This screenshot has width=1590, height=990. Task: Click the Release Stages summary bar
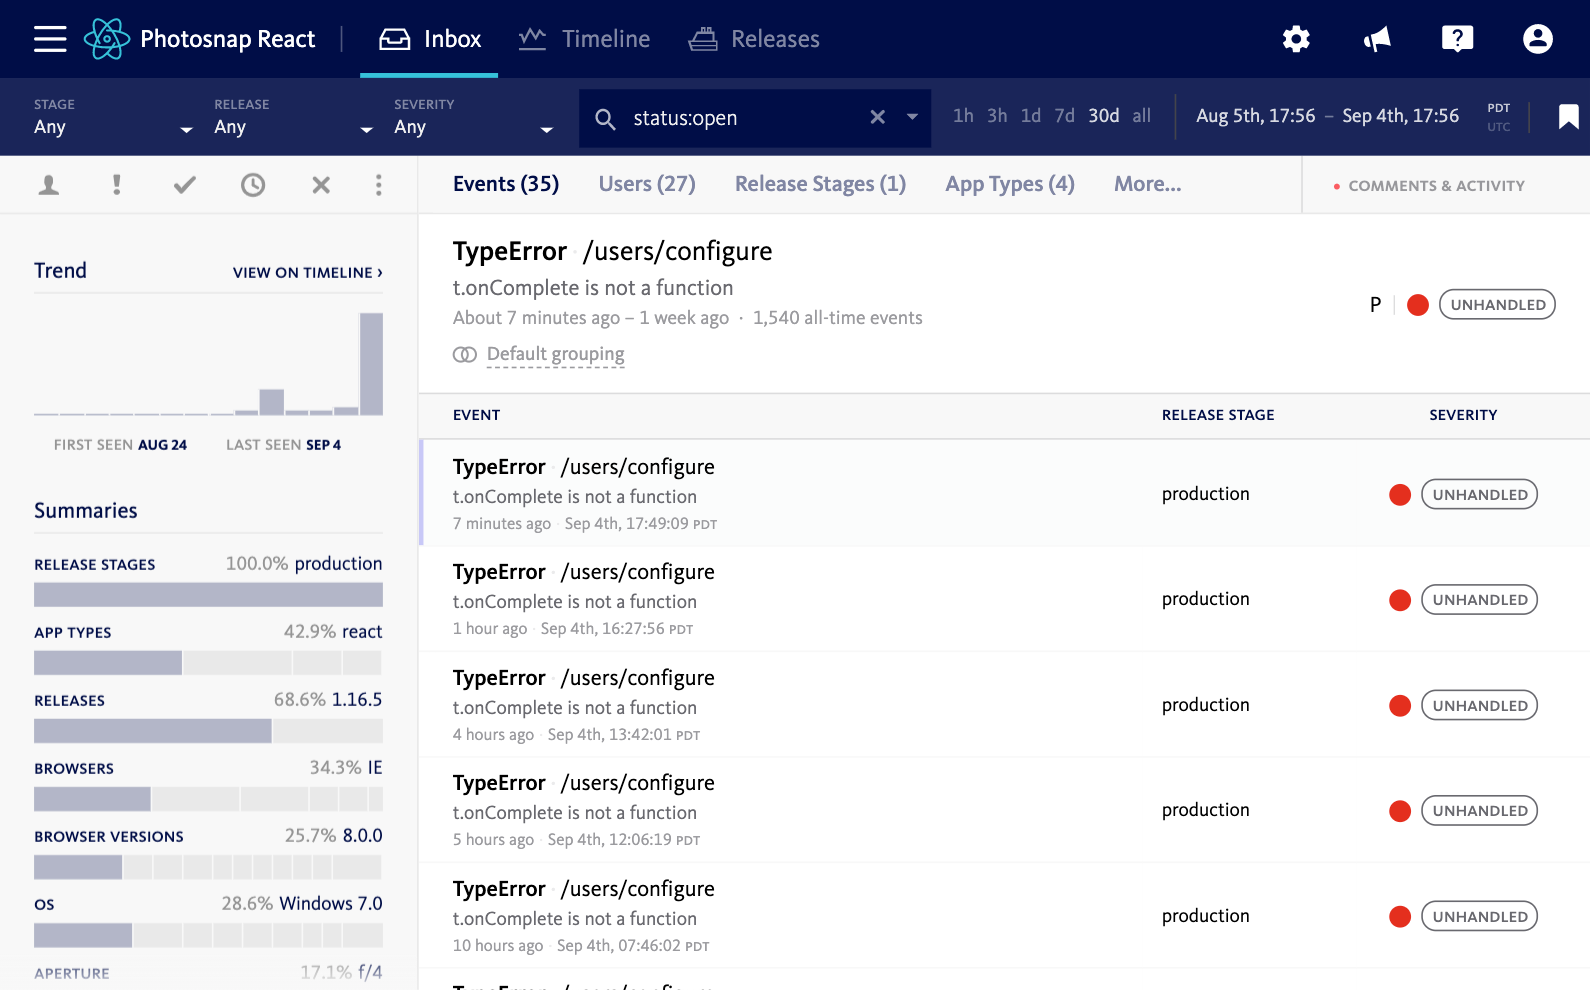point(208,595)
